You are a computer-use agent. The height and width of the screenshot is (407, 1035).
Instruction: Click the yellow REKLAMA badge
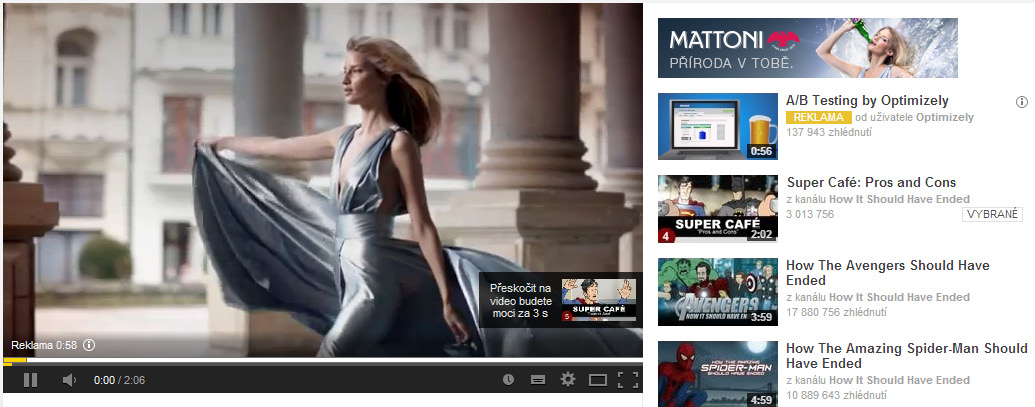click(x=818, y=117)
